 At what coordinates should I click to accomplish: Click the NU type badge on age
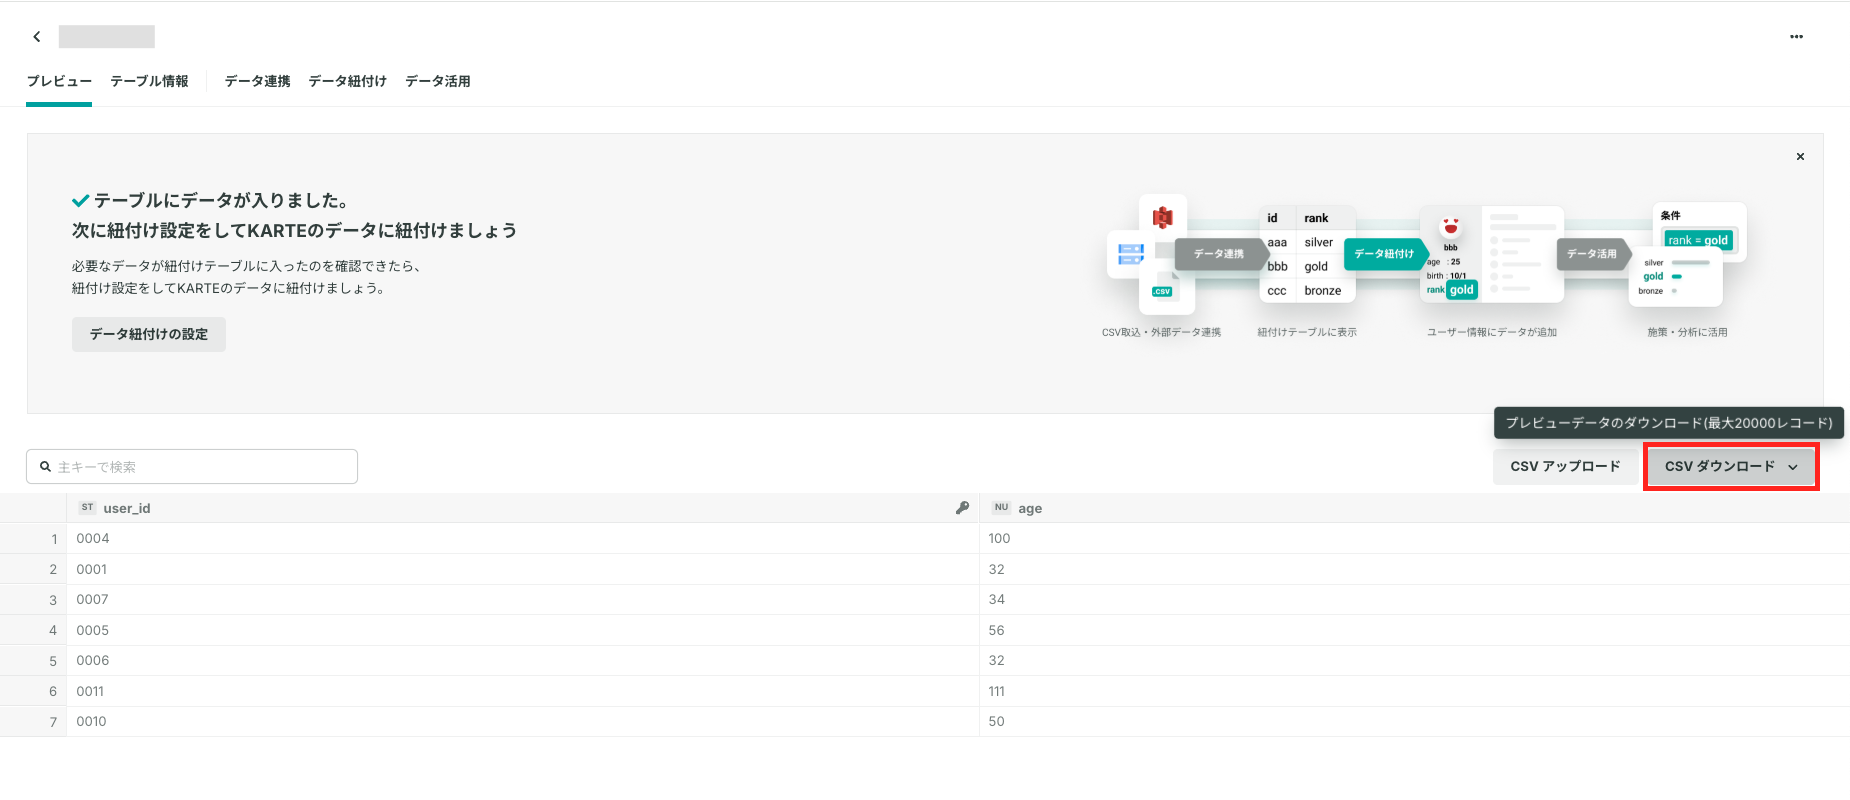[x=1001, y=508]
